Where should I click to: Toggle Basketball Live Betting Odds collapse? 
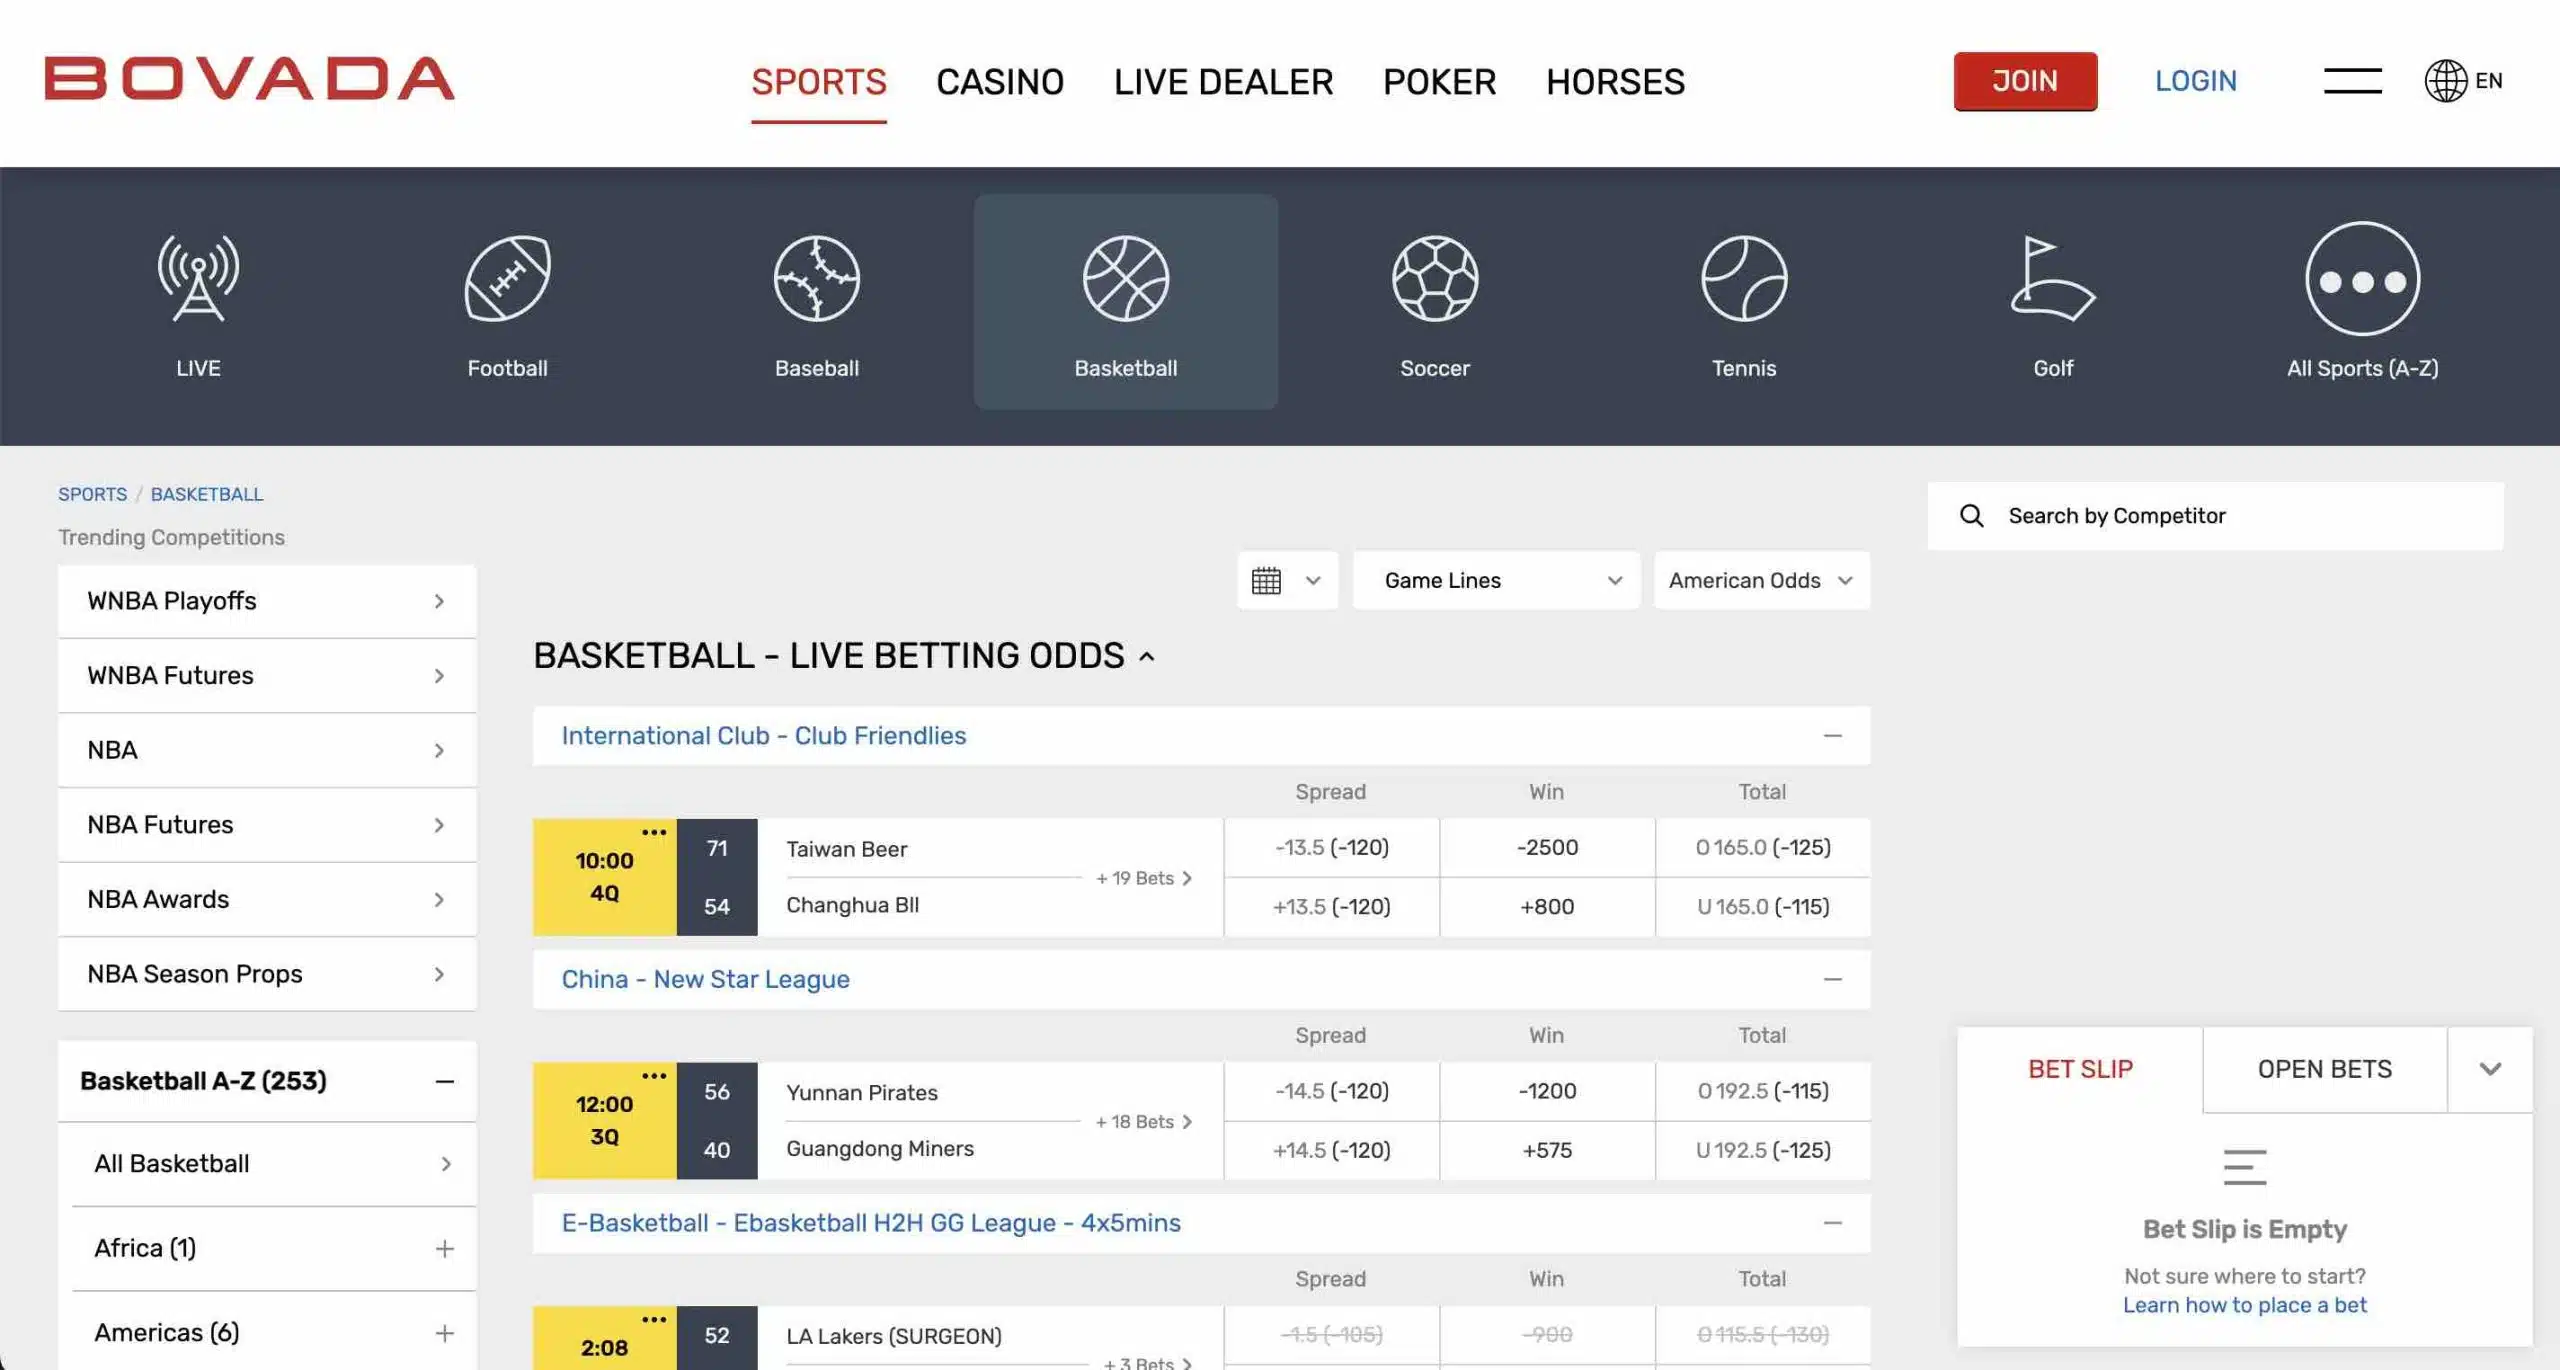[1151, 654]
